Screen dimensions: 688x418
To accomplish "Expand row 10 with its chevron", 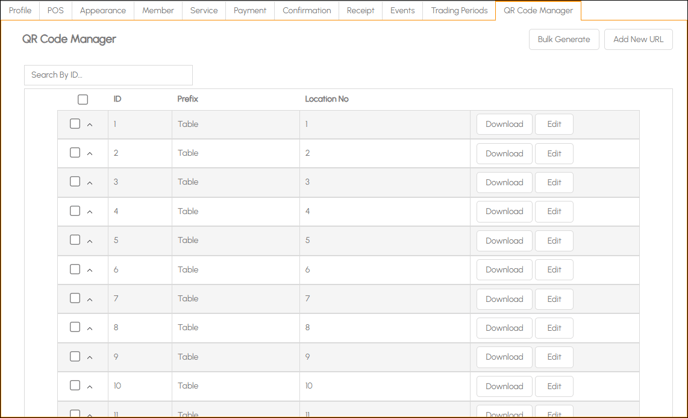I will click(x=90, y=387).
